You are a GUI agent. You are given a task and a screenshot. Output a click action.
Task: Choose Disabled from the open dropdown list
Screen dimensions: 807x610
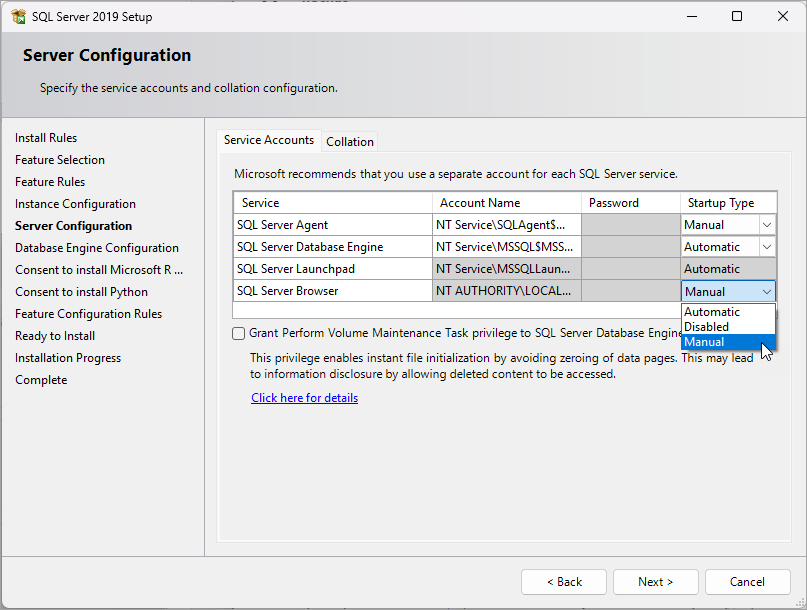(728, 327)
